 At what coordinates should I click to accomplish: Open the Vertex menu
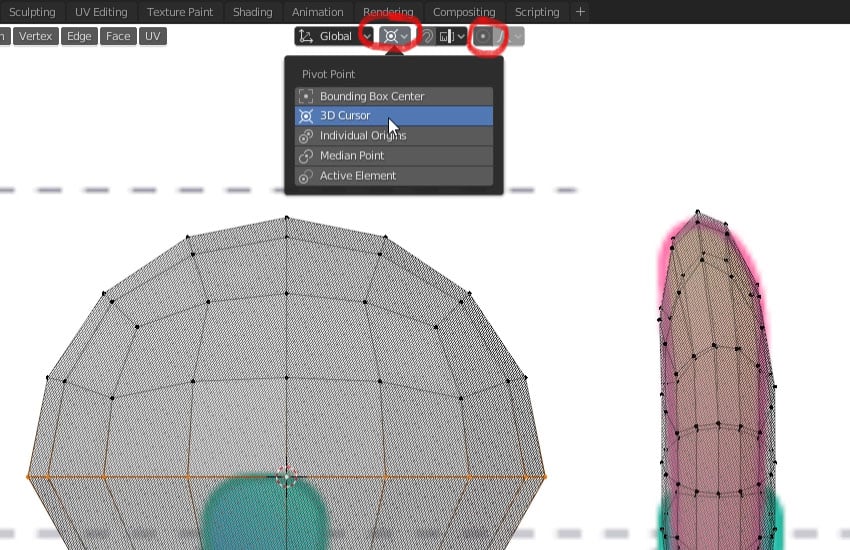(x=35, y=36)
